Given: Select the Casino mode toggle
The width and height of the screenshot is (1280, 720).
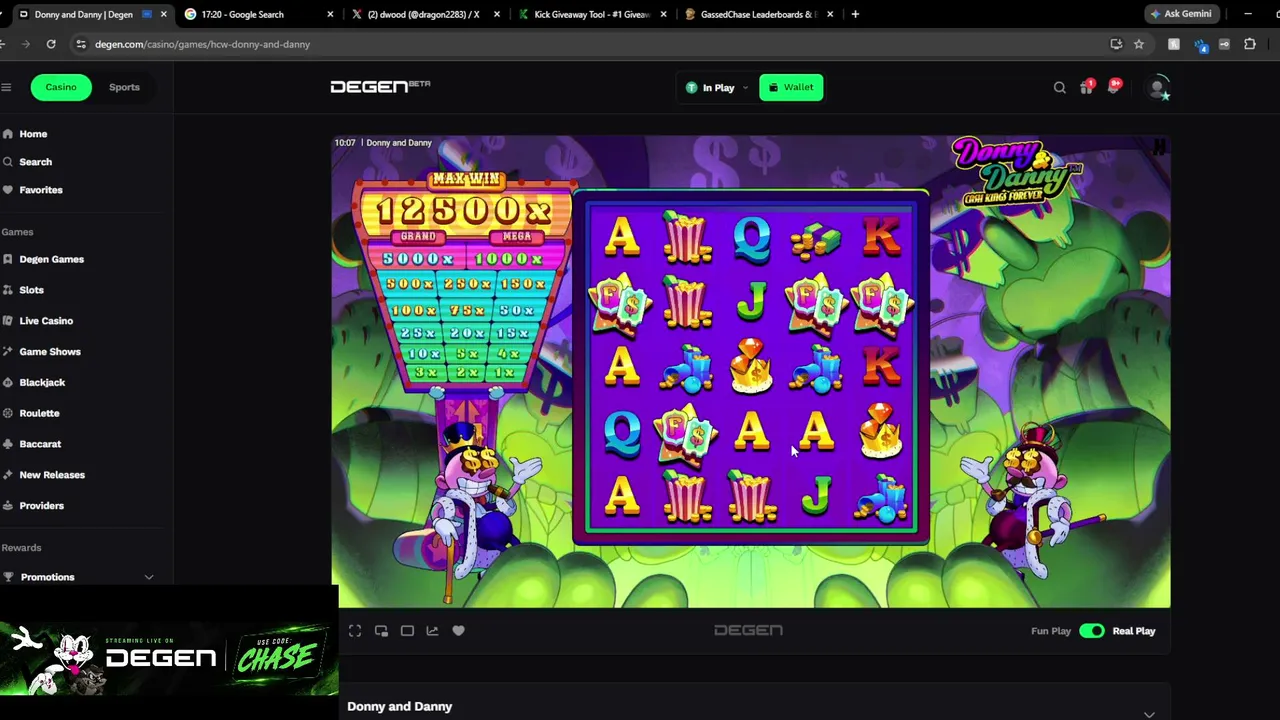Looking at the screenshot, I should click(x=61, y=87).
